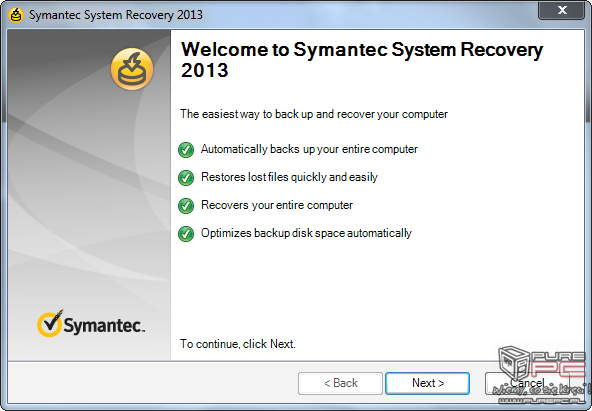This screenshot has height=411, width=592.
Task: Cancel the installation wizard
Action: tap(527, 383)
